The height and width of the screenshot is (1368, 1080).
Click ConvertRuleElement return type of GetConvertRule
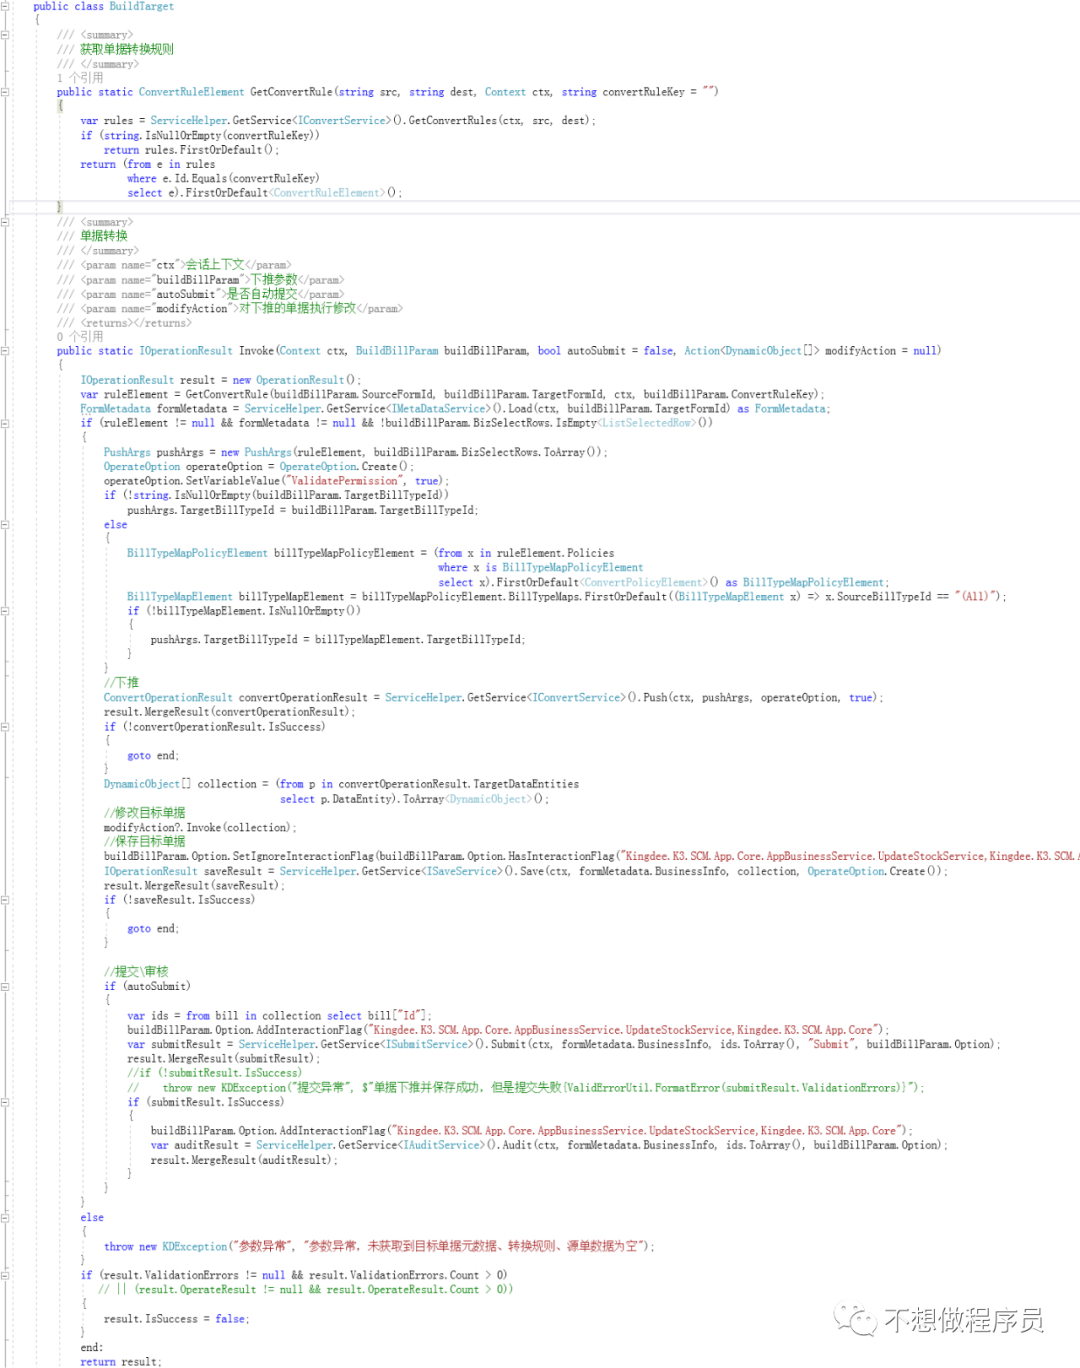tap(191, 92)
